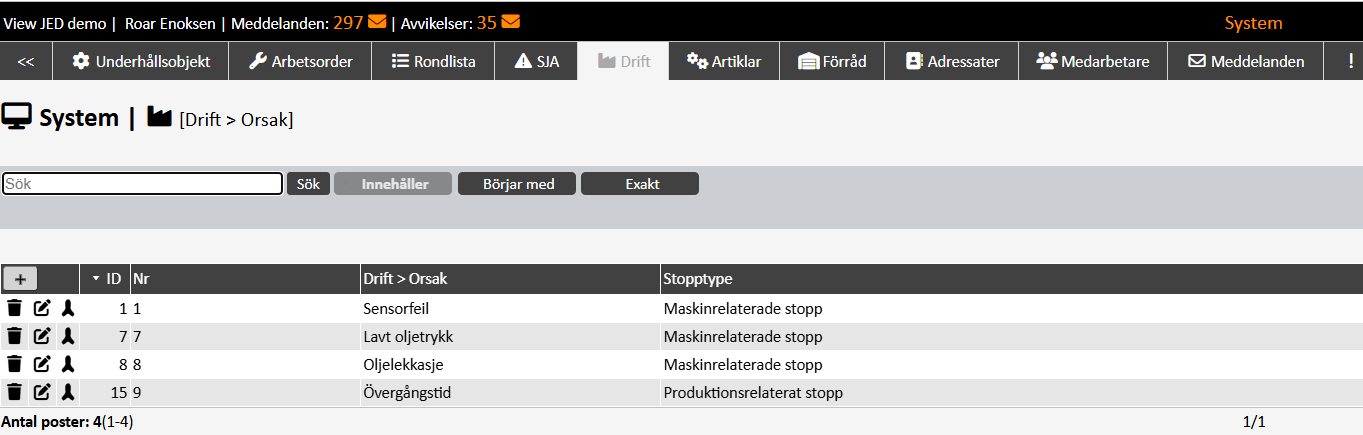Open the Underhållsobjekt tab

[141, 61]
